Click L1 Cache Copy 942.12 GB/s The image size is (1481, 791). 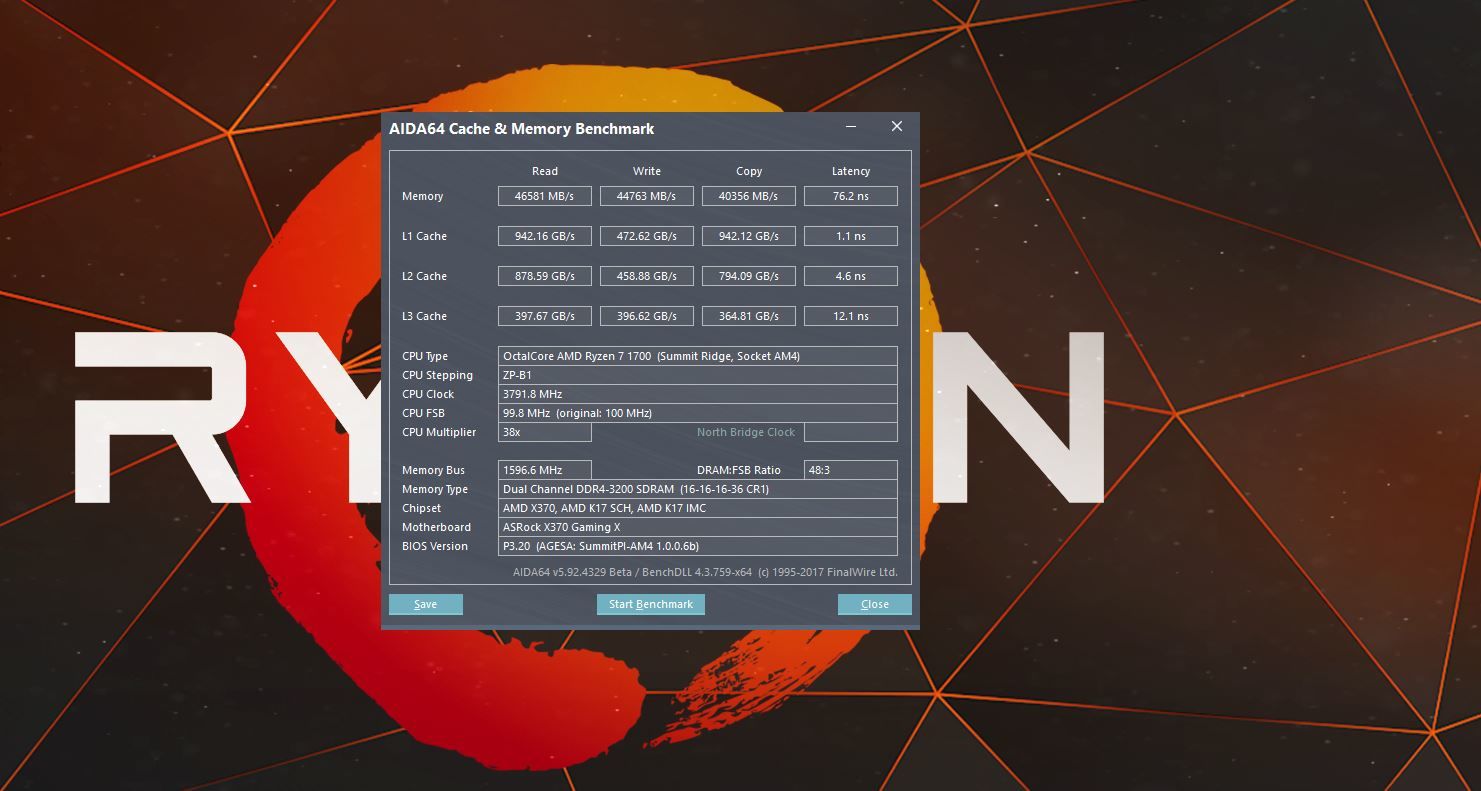click(x=749, y=236)
